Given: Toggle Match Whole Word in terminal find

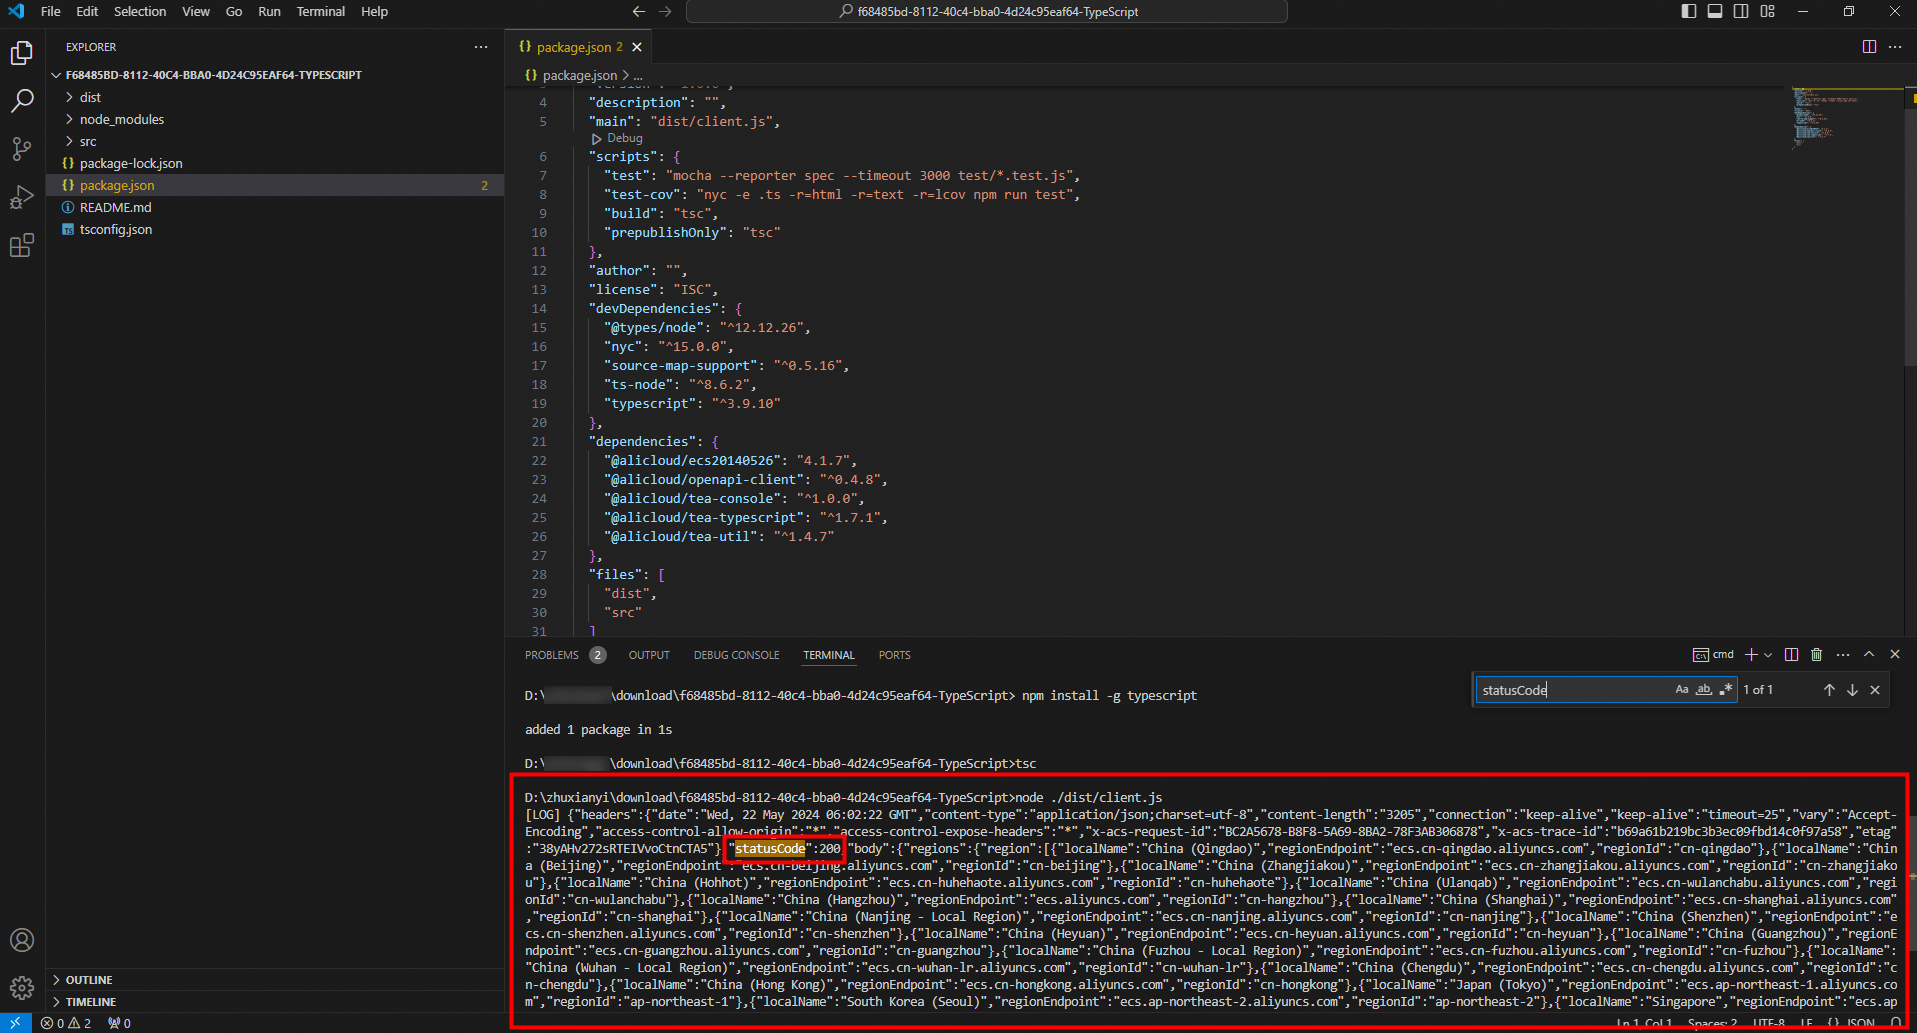Looking at the screenshot, I should click(1704, 690).
